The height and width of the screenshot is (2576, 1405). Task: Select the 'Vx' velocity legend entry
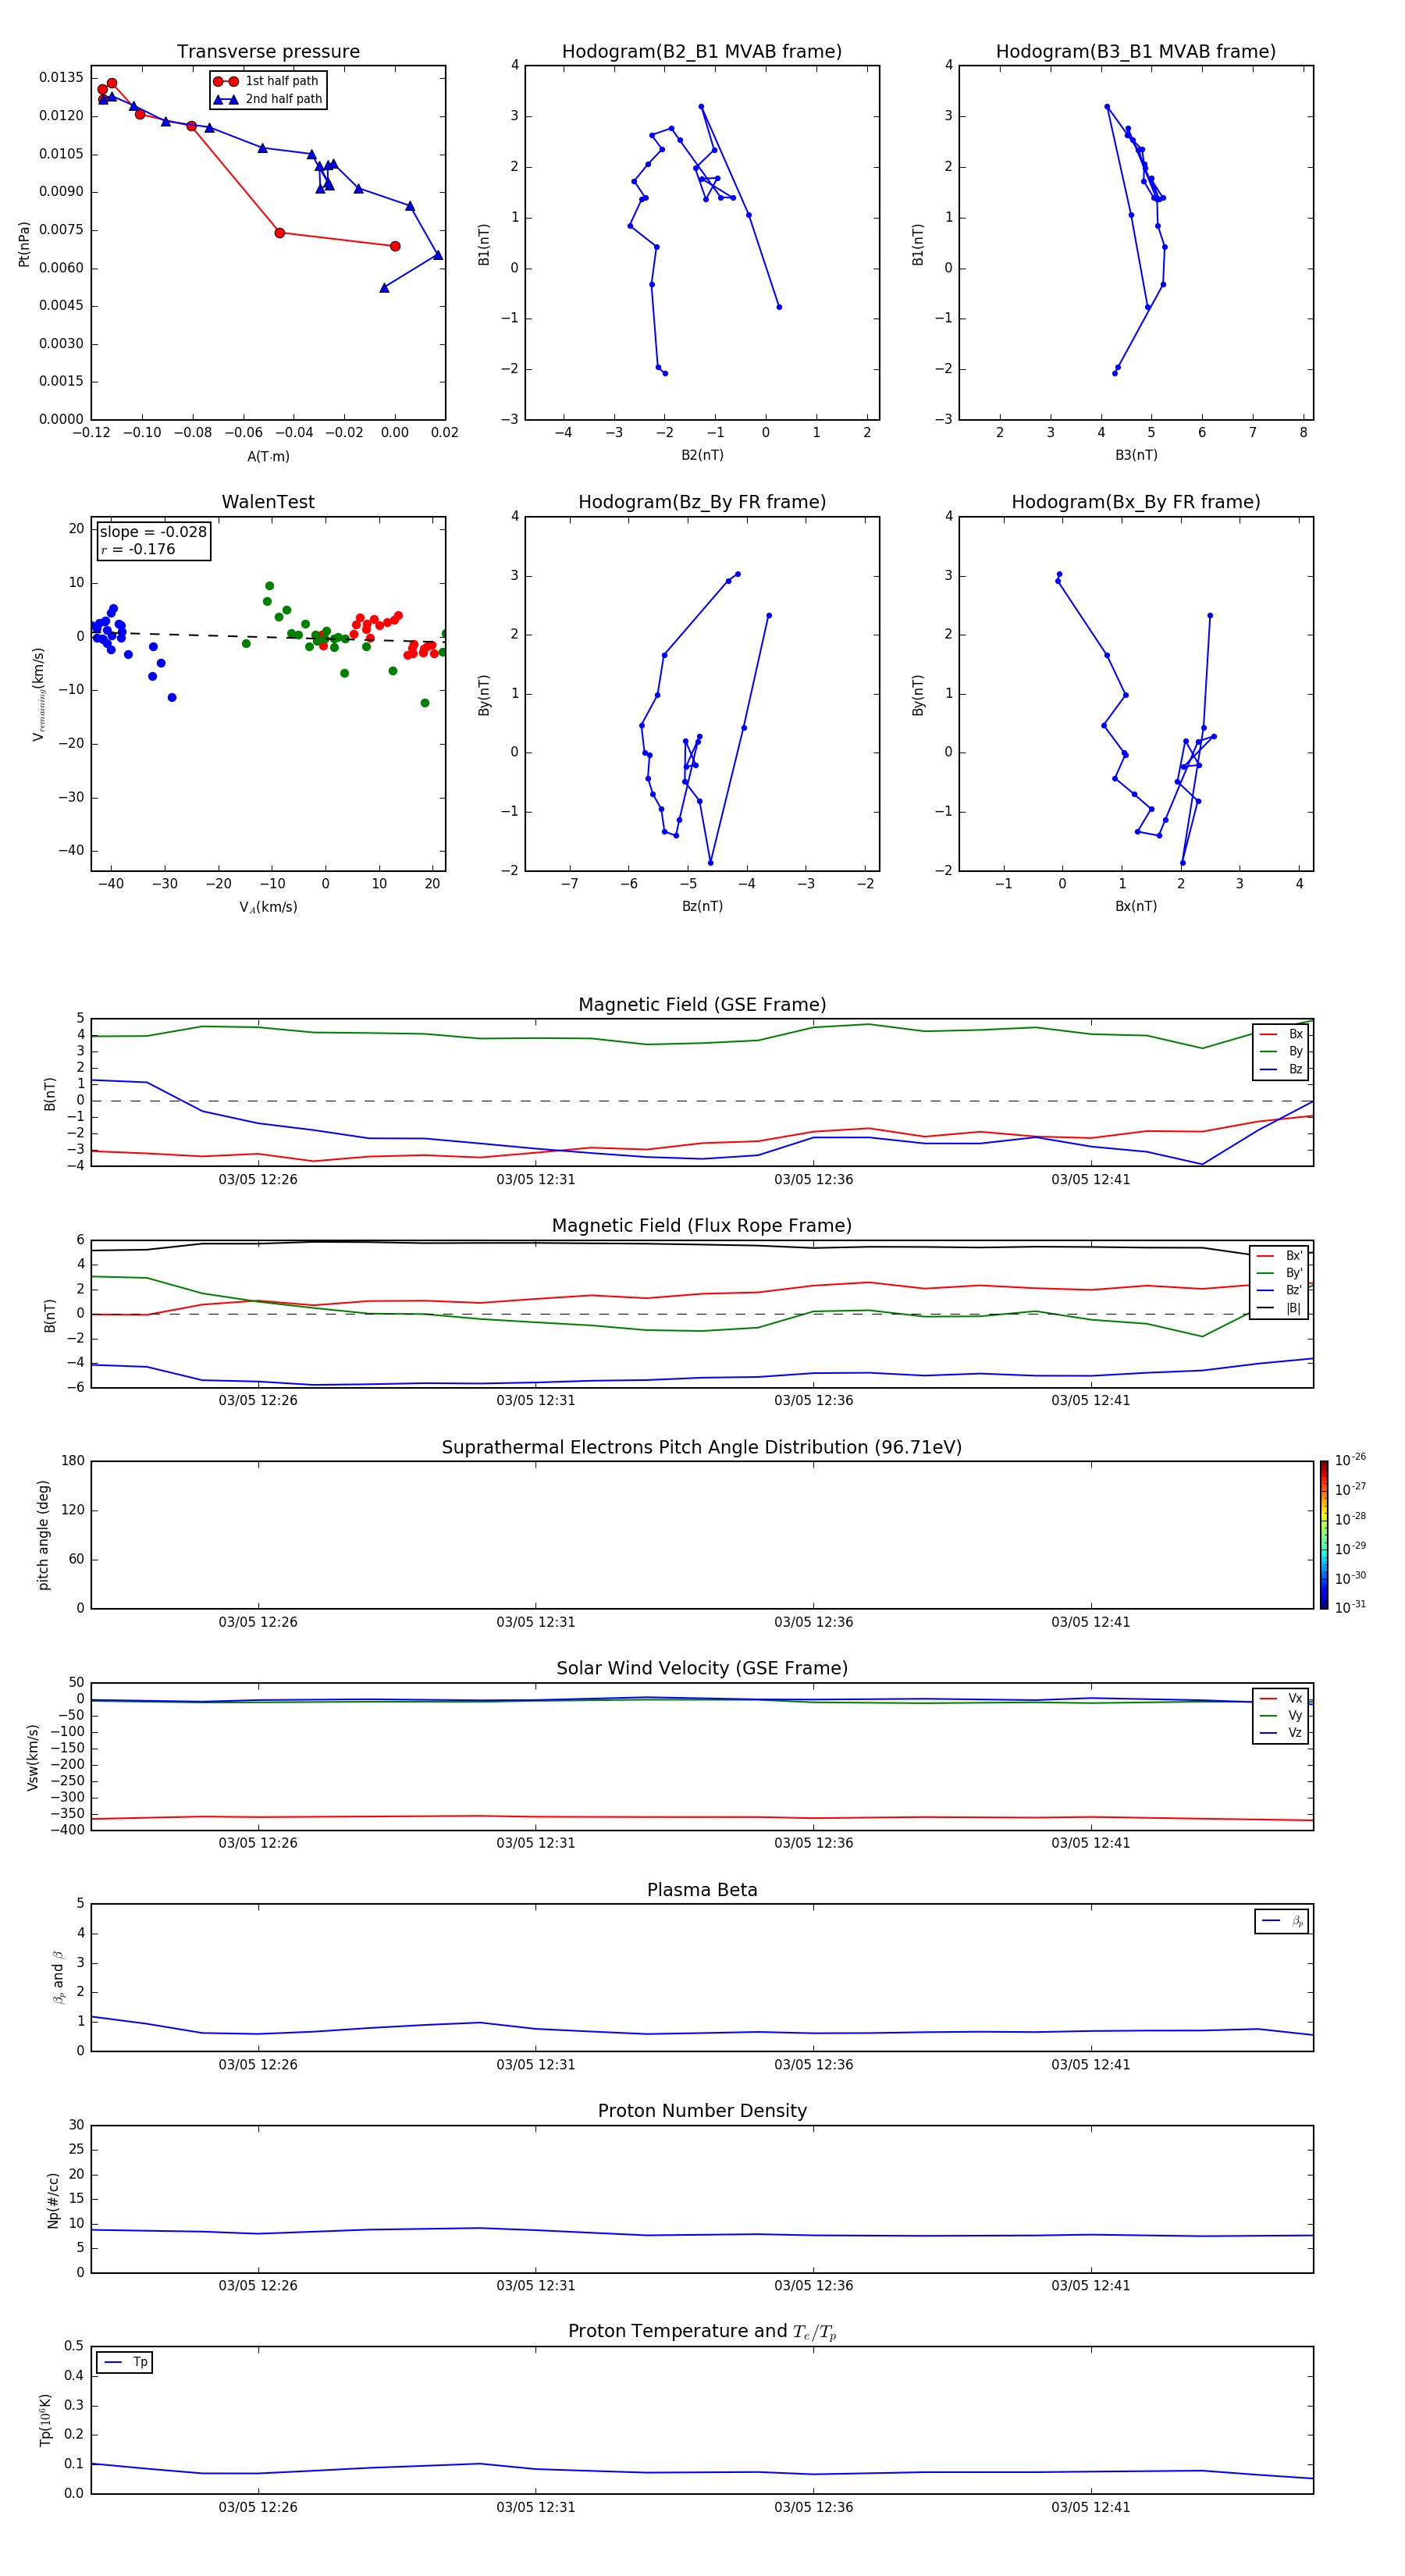(1281, 1698)
